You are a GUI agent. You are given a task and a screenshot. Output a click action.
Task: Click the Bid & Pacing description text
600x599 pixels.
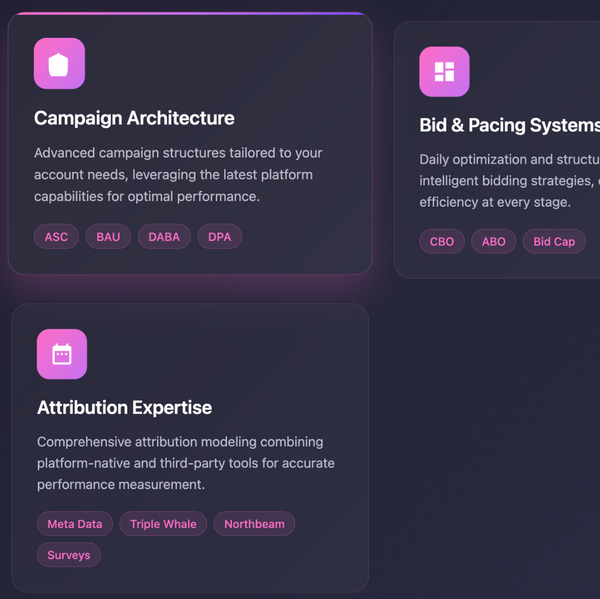509,181
